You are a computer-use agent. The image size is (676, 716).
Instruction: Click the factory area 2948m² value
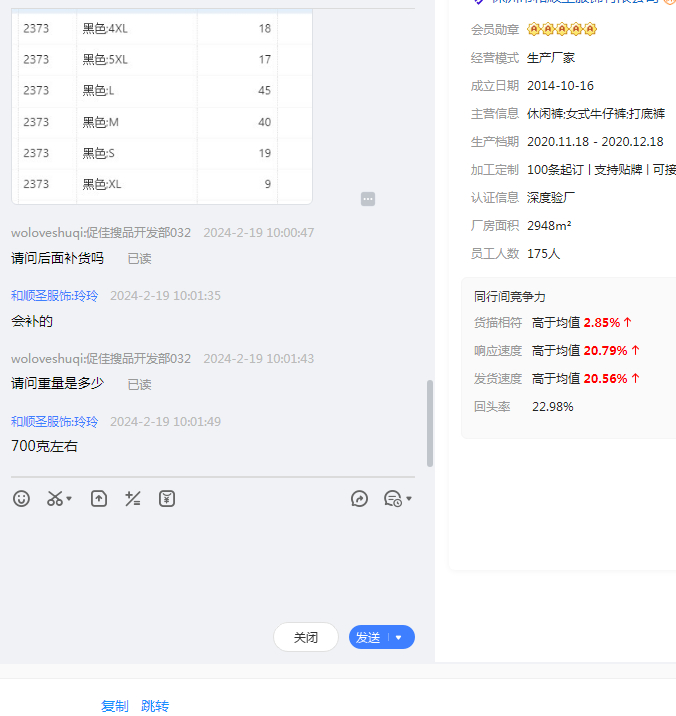pyautogui.click(x=549, y=226)
